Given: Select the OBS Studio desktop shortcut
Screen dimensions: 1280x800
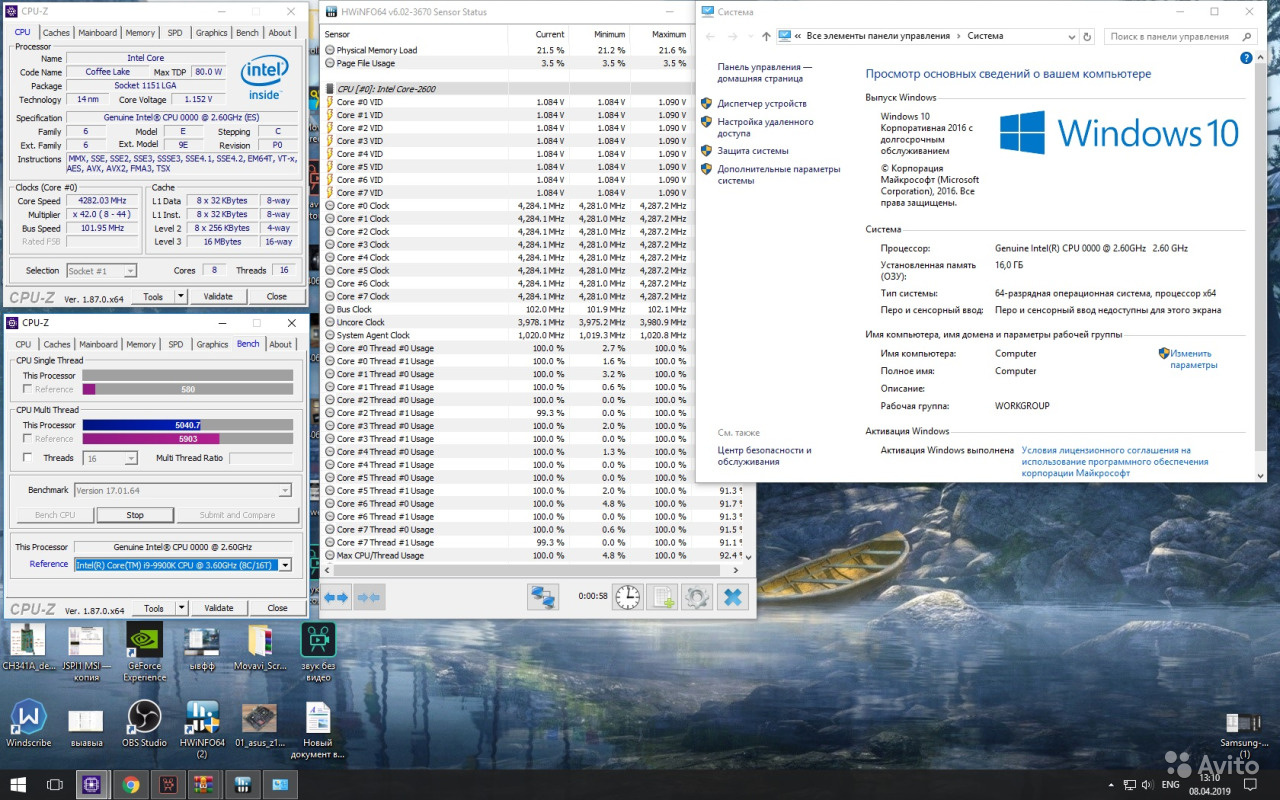Looking at the screenshot, I should tap(144, 724).
